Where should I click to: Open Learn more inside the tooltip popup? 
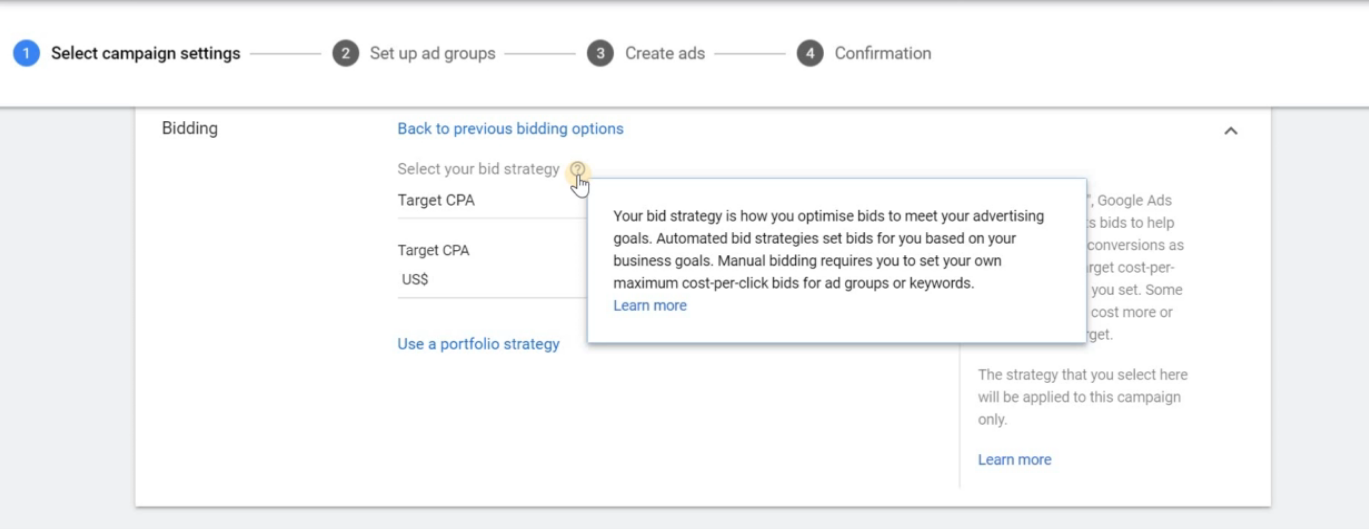pos(650,306)
